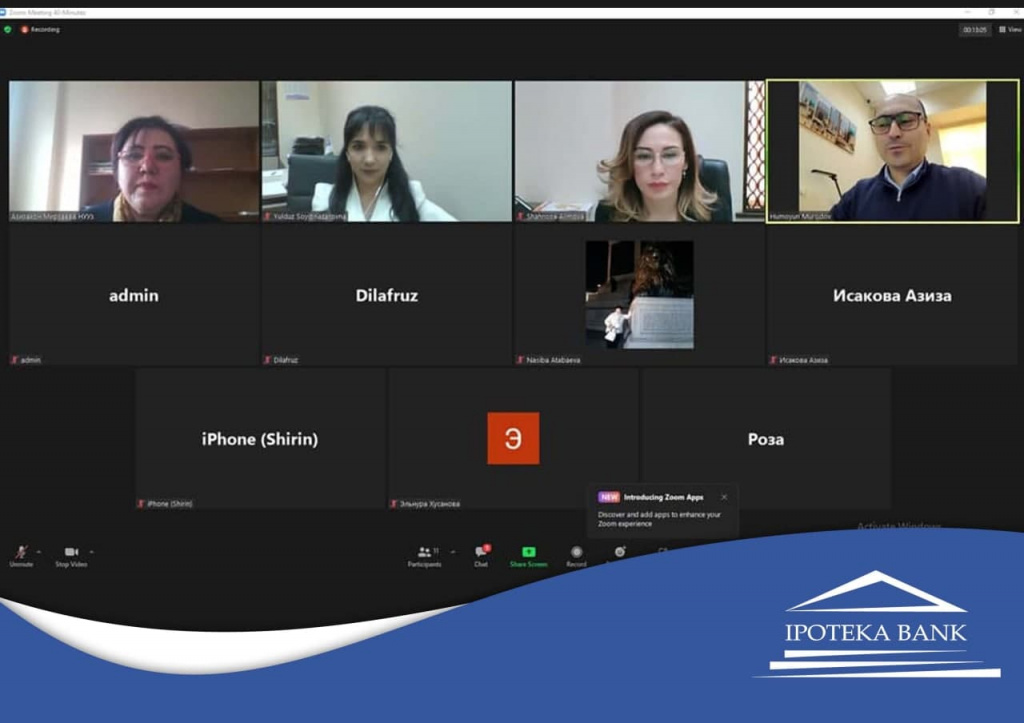Open the Participants panel

[x=425, y=553]
